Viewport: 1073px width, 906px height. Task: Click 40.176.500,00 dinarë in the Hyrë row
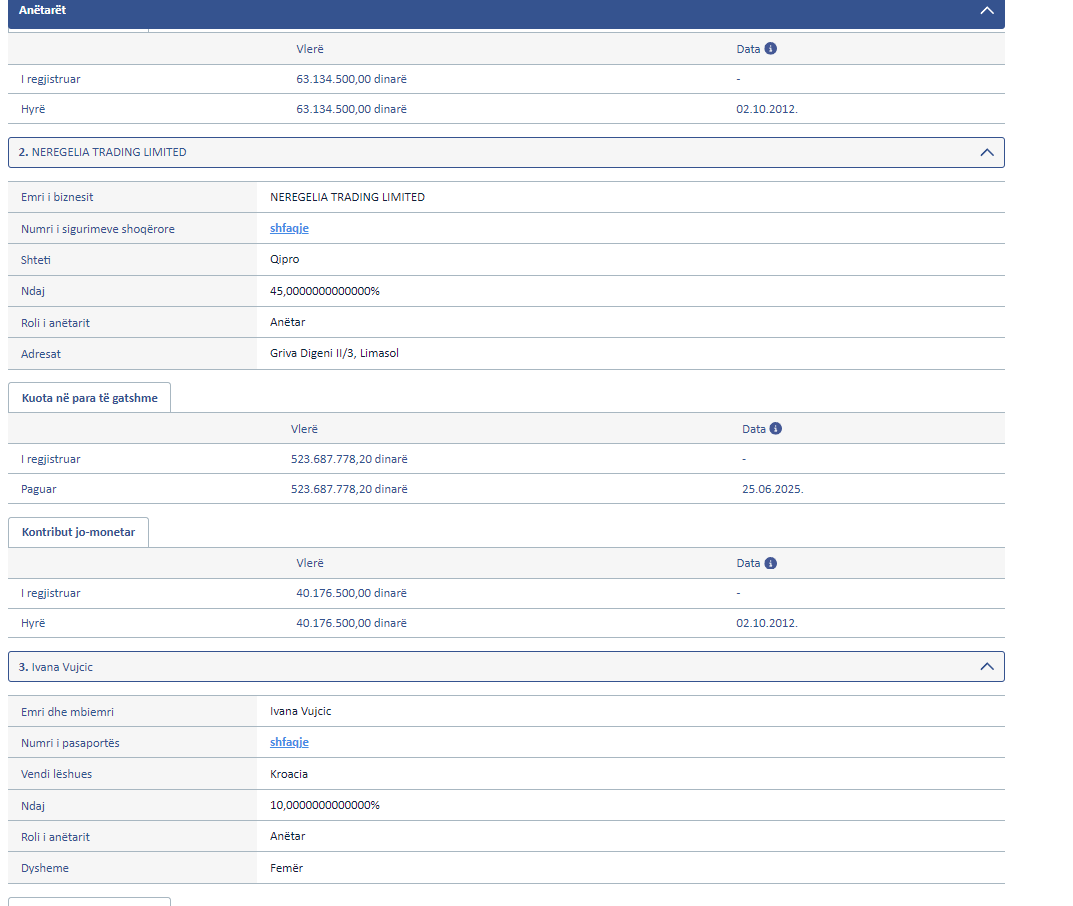pyautogui.click(x=351, y=623)
